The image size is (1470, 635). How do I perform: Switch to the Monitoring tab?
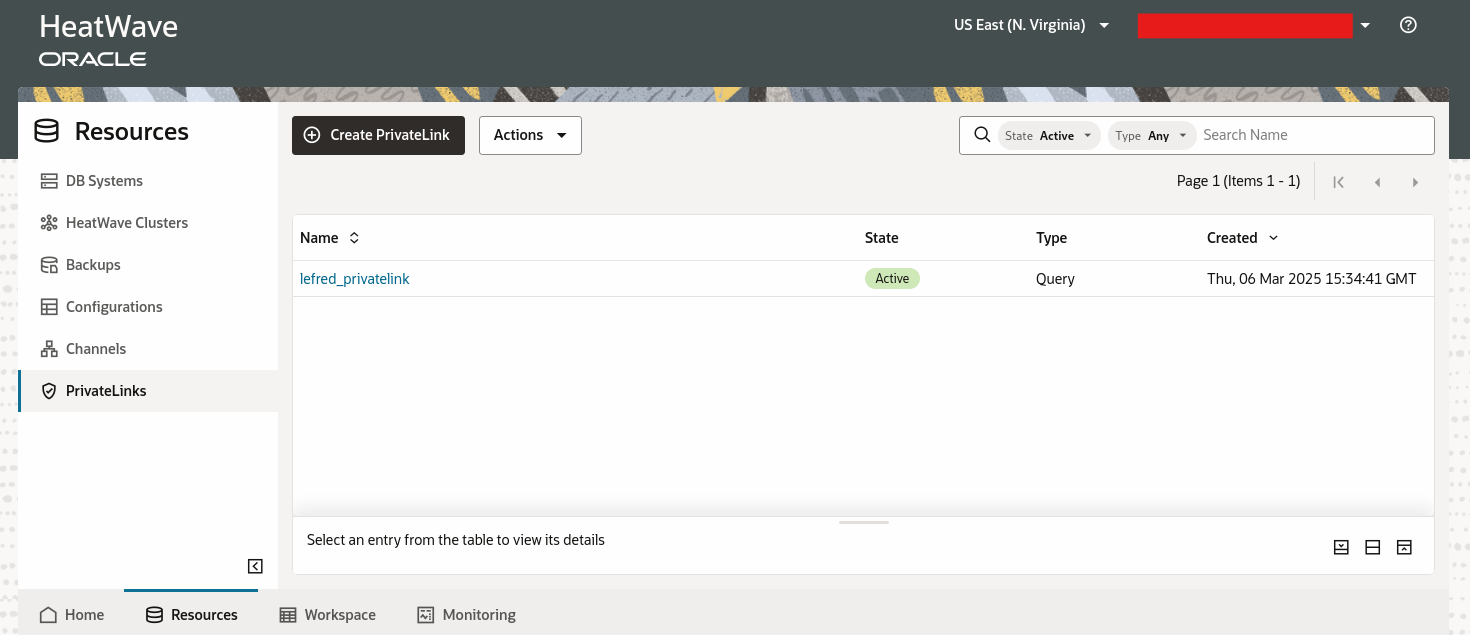click(x=466, y=615)
